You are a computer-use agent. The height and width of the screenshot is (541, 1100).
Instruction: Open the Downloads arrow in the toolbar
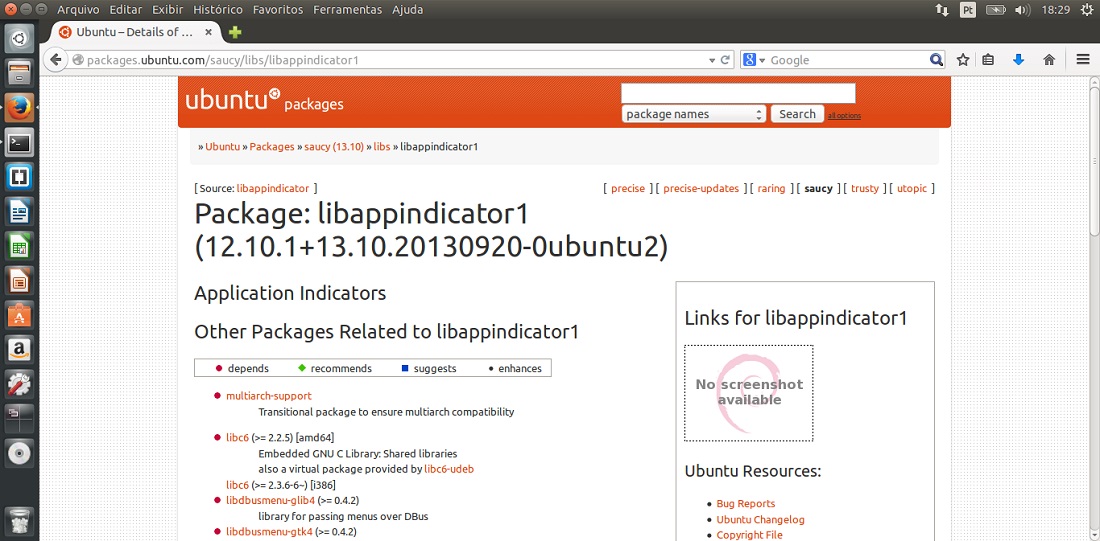pos(1018,60)
